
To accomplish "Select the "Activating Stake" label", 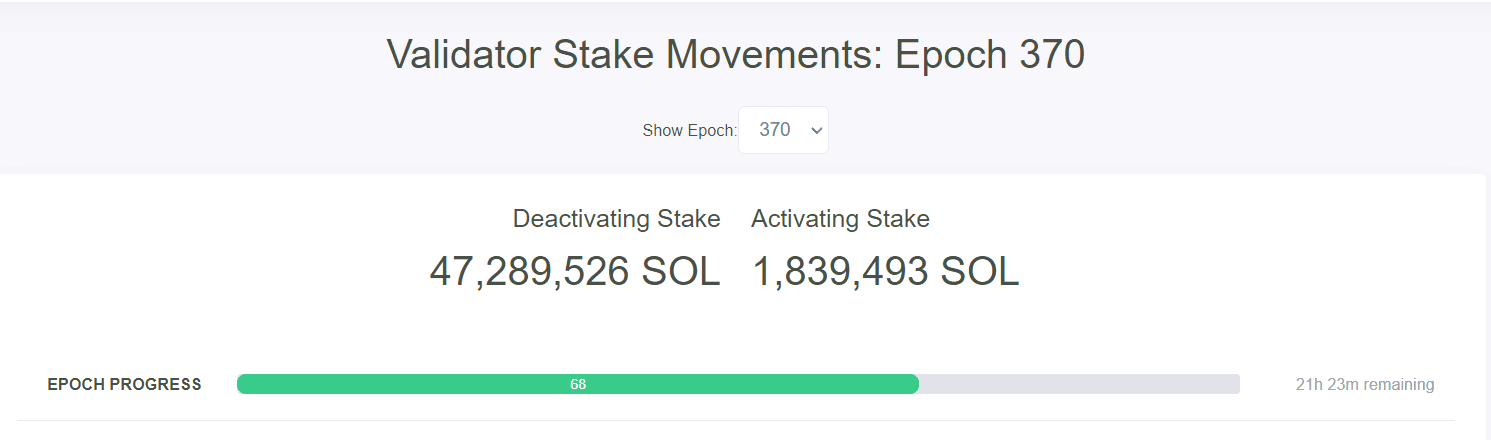I will click(840, 219).
